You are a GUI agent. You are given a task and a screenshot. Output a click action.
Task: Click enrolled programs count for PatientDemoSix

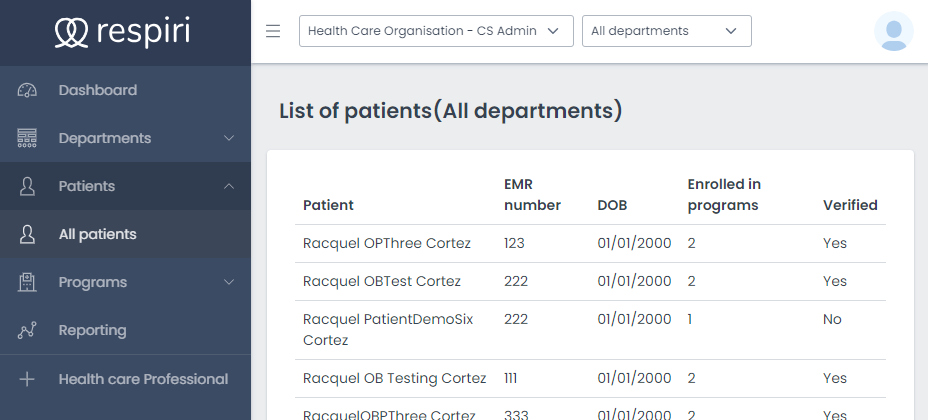pos(691,319)
